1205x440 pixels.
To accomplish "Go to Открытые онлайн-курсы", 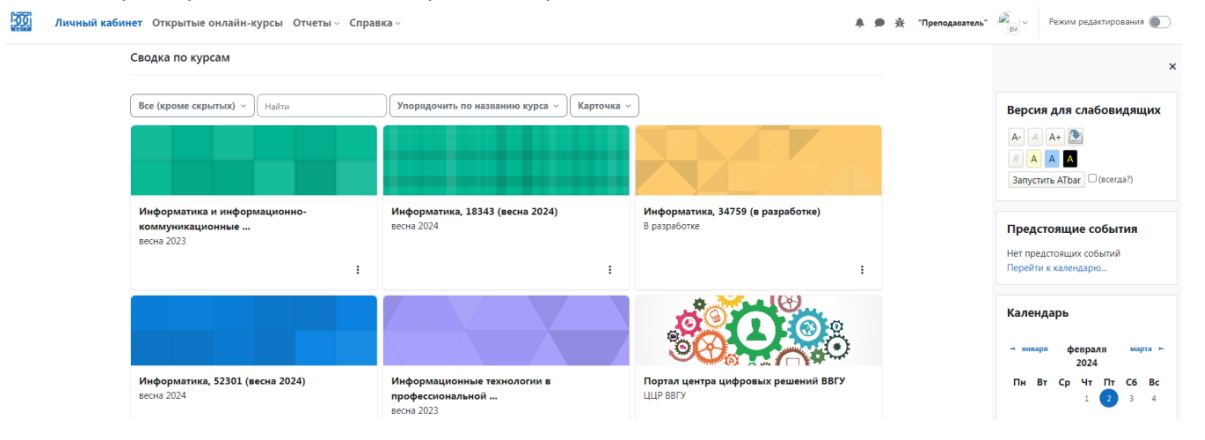I will tap(217, 23).
